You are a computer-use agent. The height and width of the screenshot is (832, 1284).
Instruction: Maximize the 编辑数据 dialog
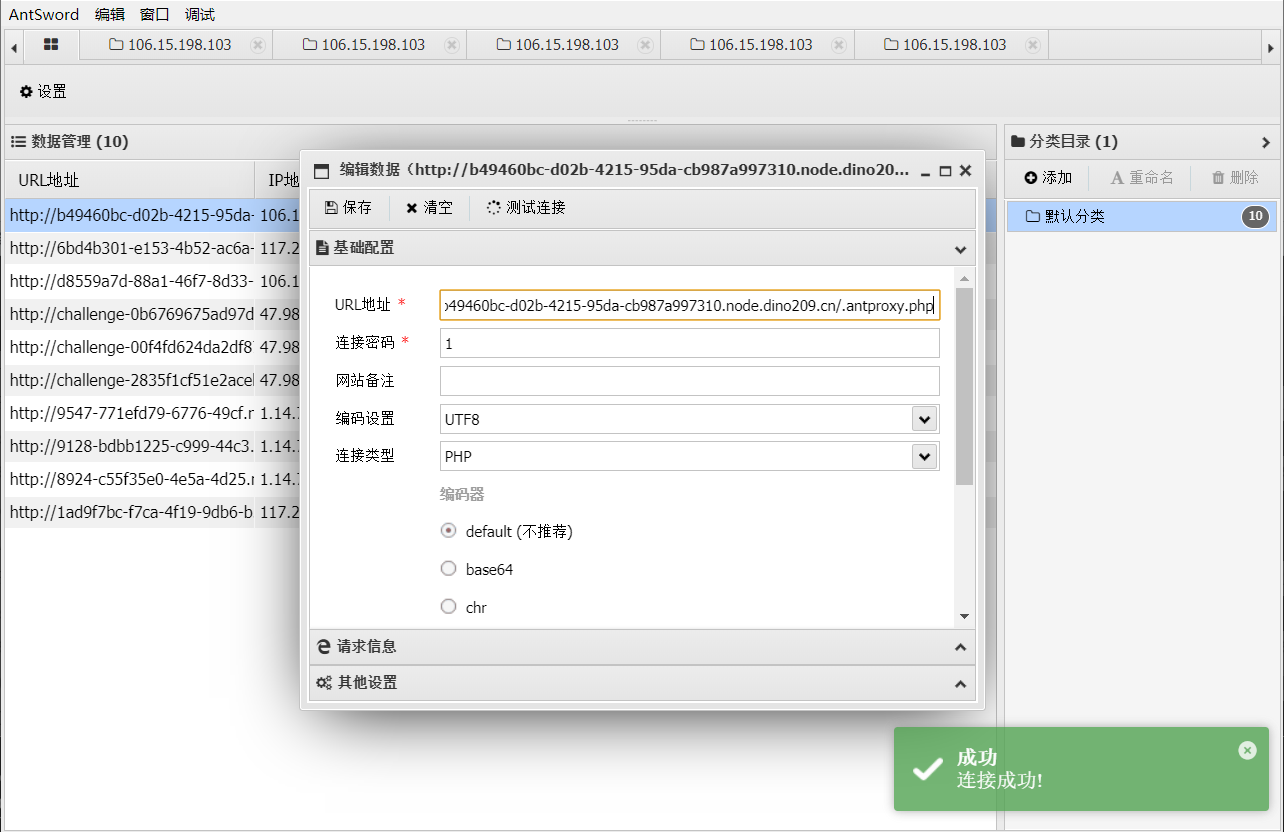click(x=945, y=171)
